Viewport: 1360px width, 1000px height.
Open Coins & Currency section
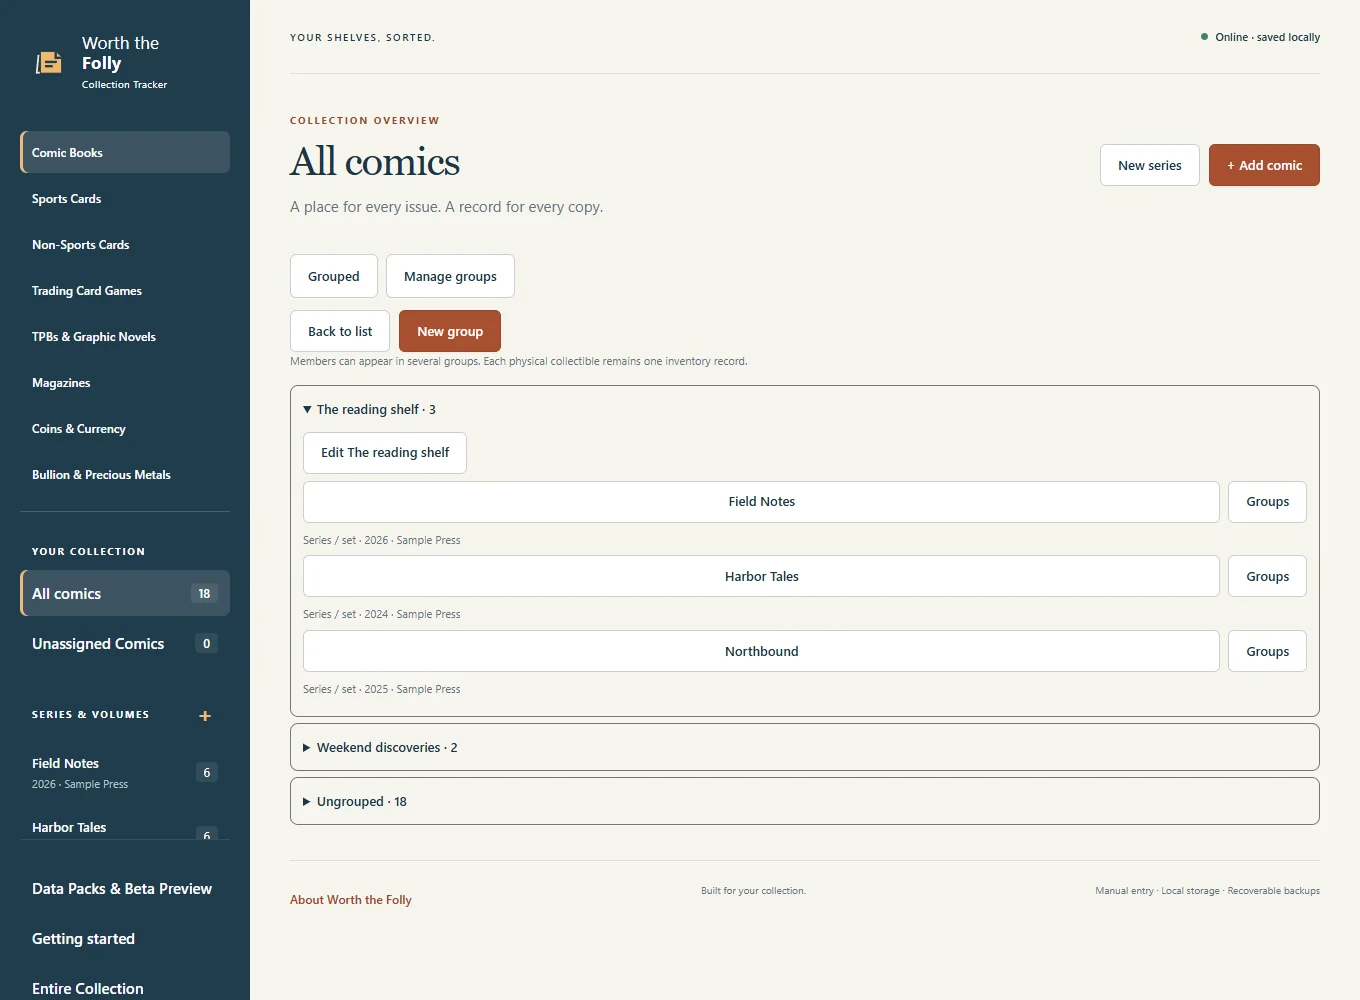125,428
